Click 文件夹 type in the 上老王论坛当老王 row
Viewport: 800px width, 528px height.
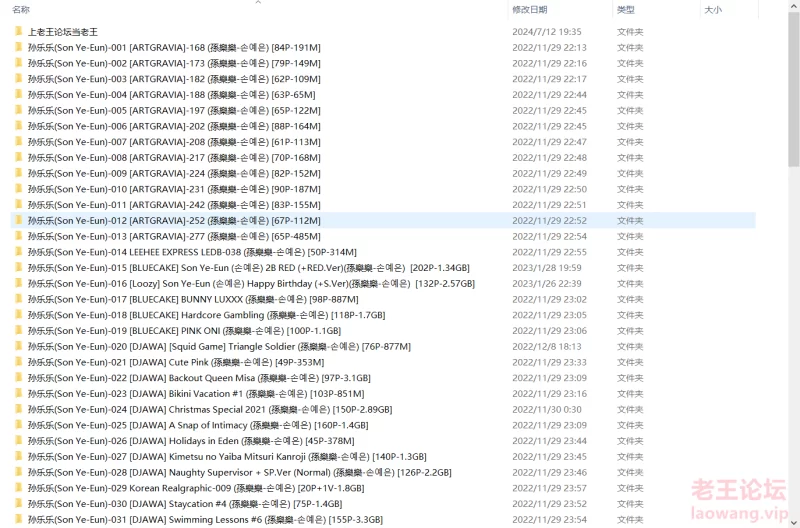(630, 32)
